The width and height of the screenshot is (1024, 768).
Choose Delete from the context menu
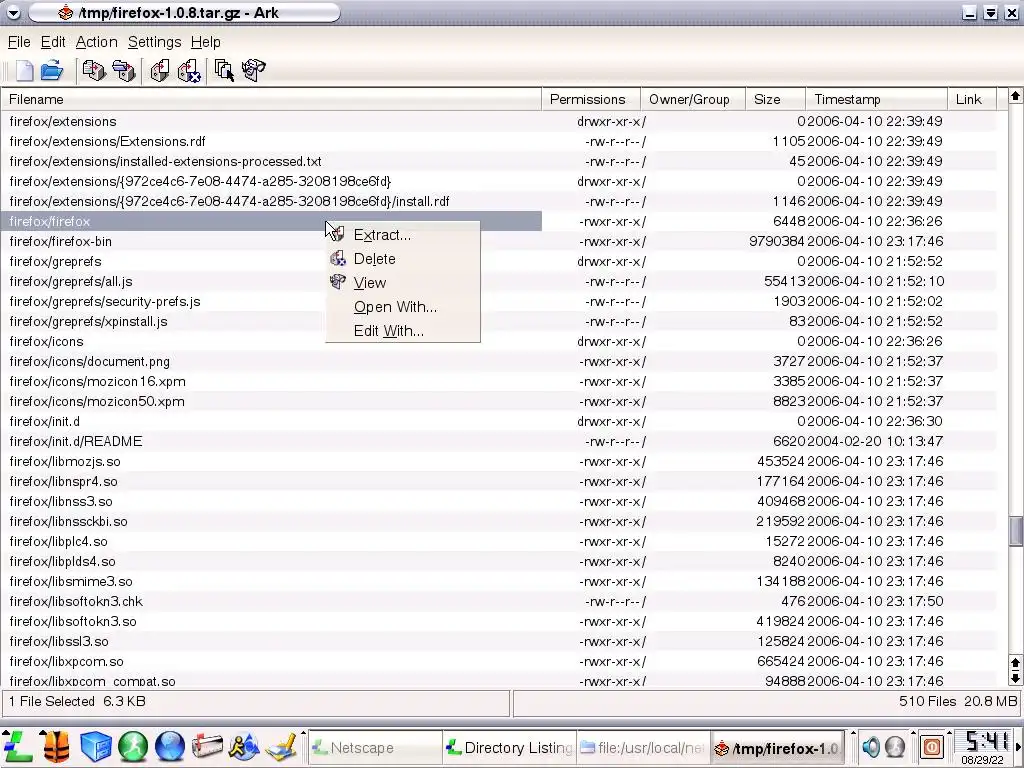click(403, 259)
